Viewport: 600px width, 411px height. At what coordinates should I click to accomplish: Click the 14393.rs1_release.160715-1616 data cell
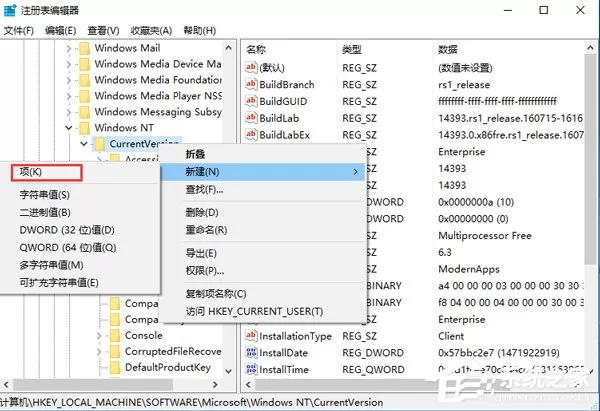pos(510,118)
